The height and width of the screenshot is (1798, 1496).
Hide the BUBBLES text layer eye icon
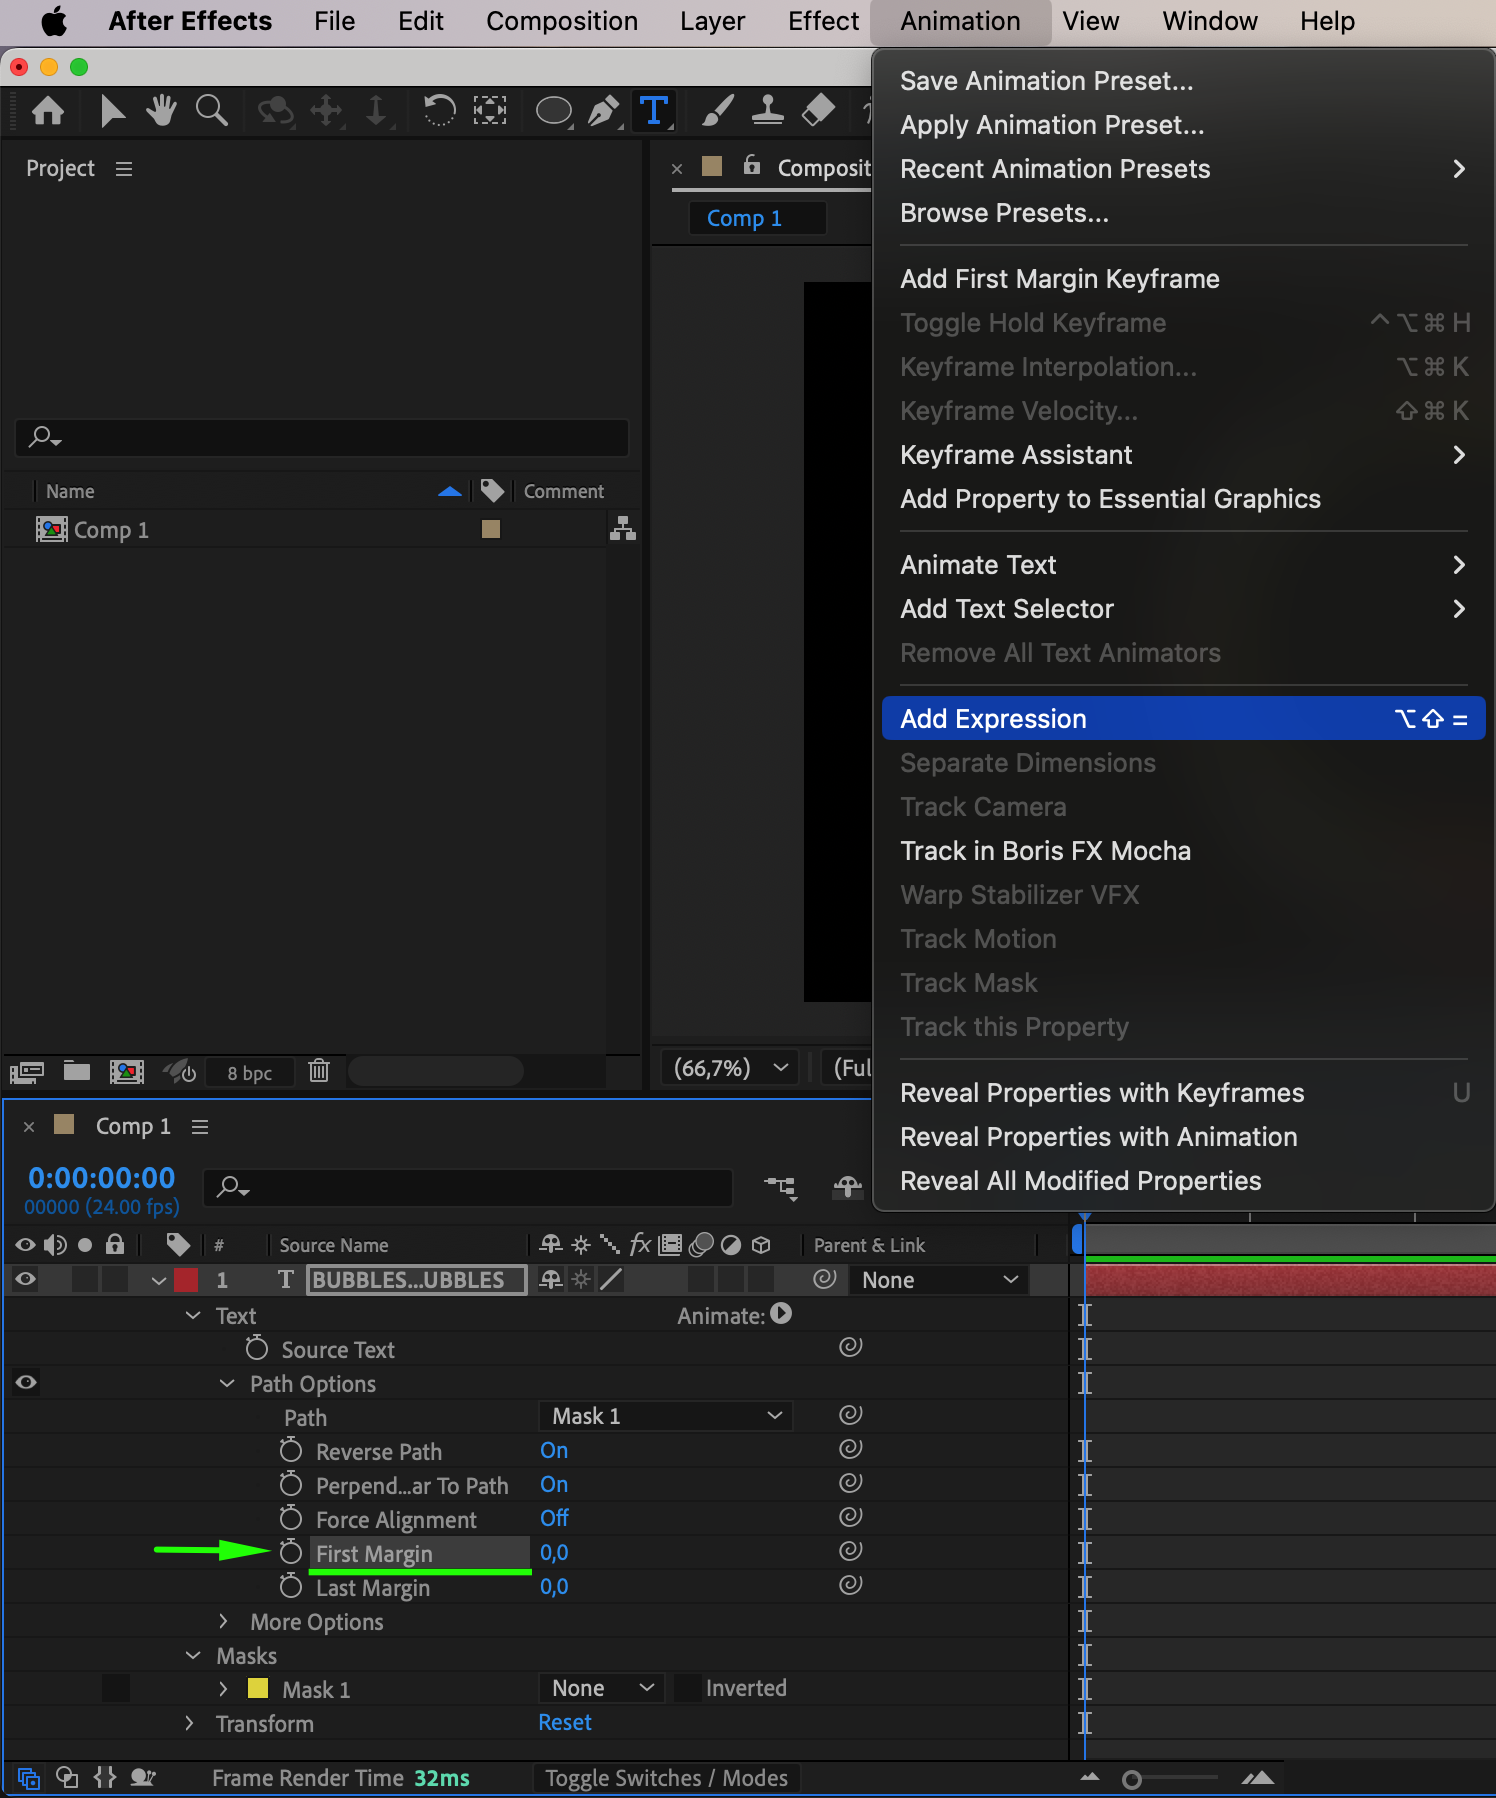[26, 1279]
